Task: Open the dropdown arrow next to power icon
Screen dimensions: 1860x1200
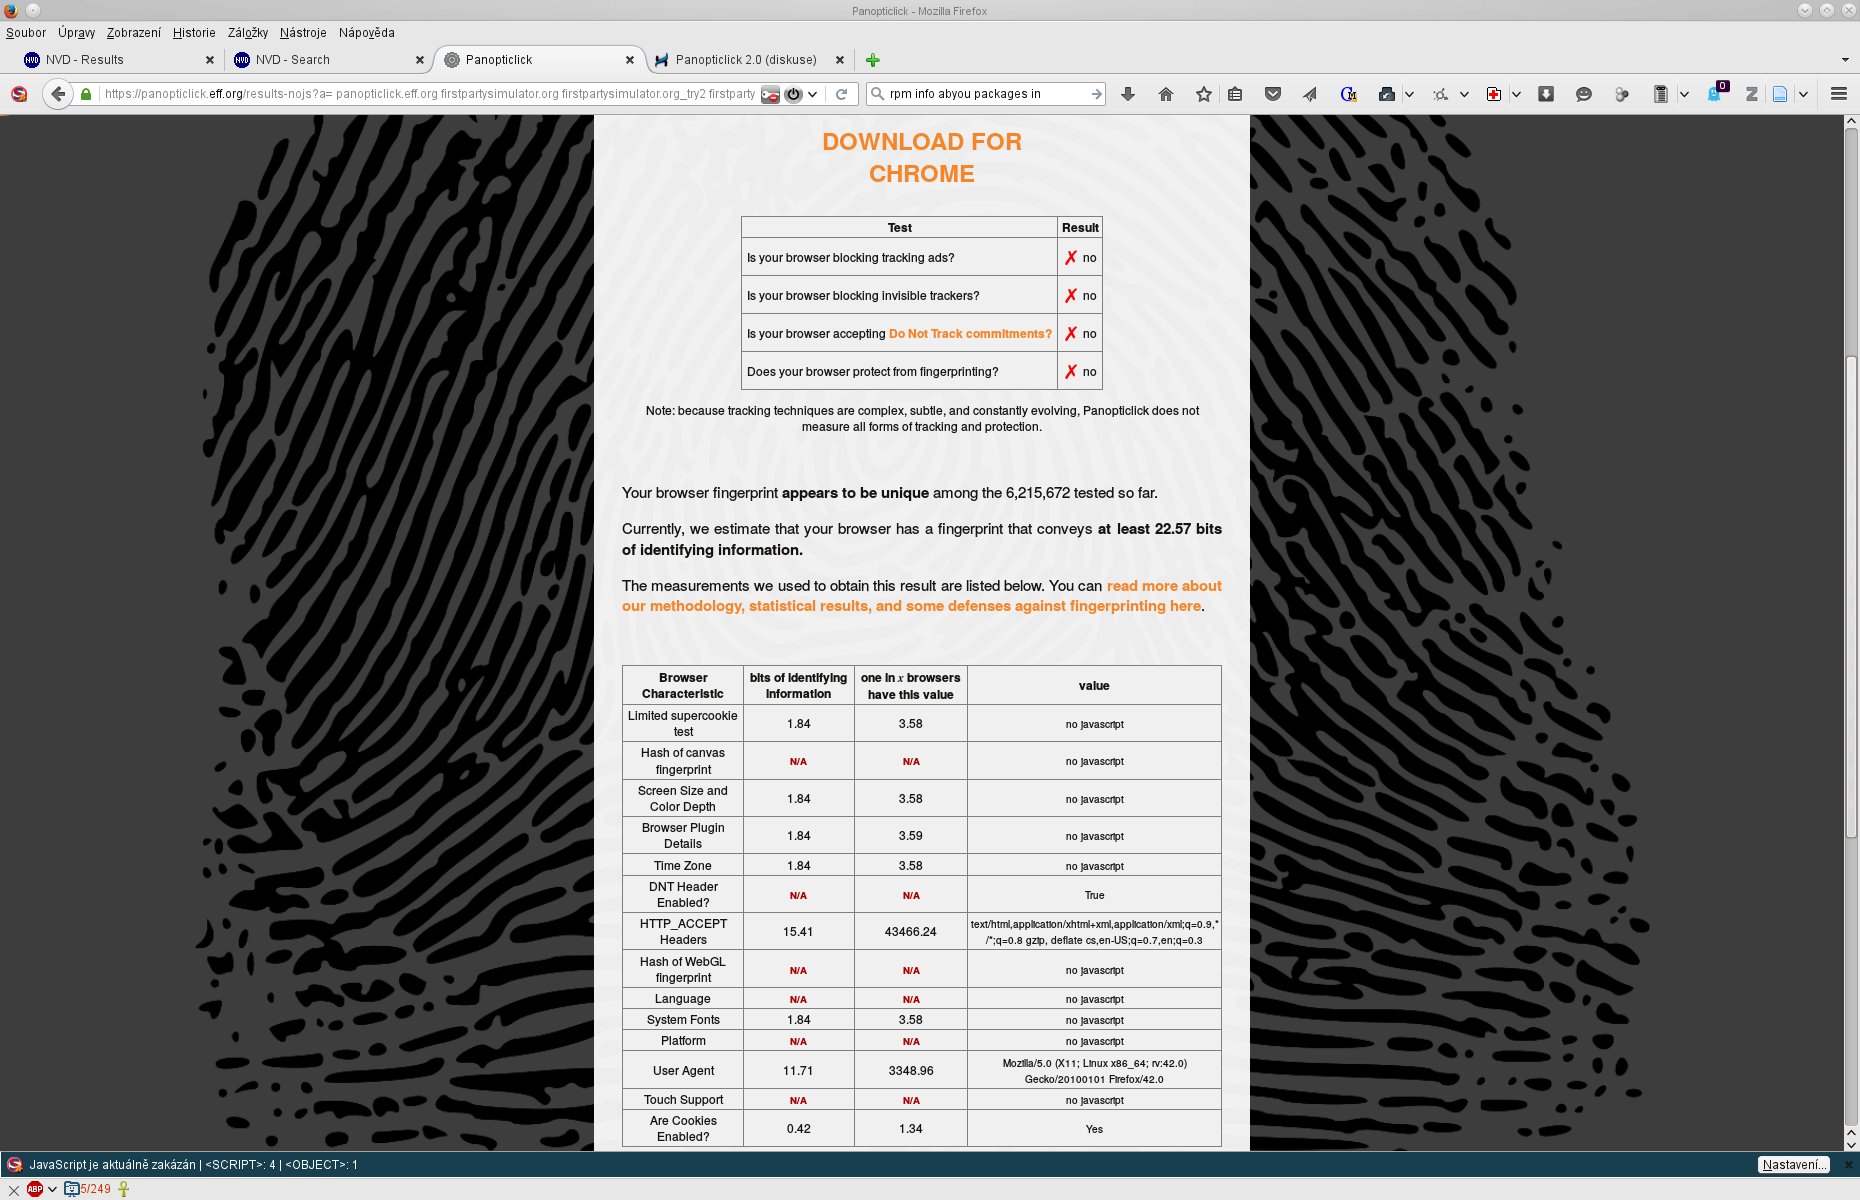Action: coord(813,94)
